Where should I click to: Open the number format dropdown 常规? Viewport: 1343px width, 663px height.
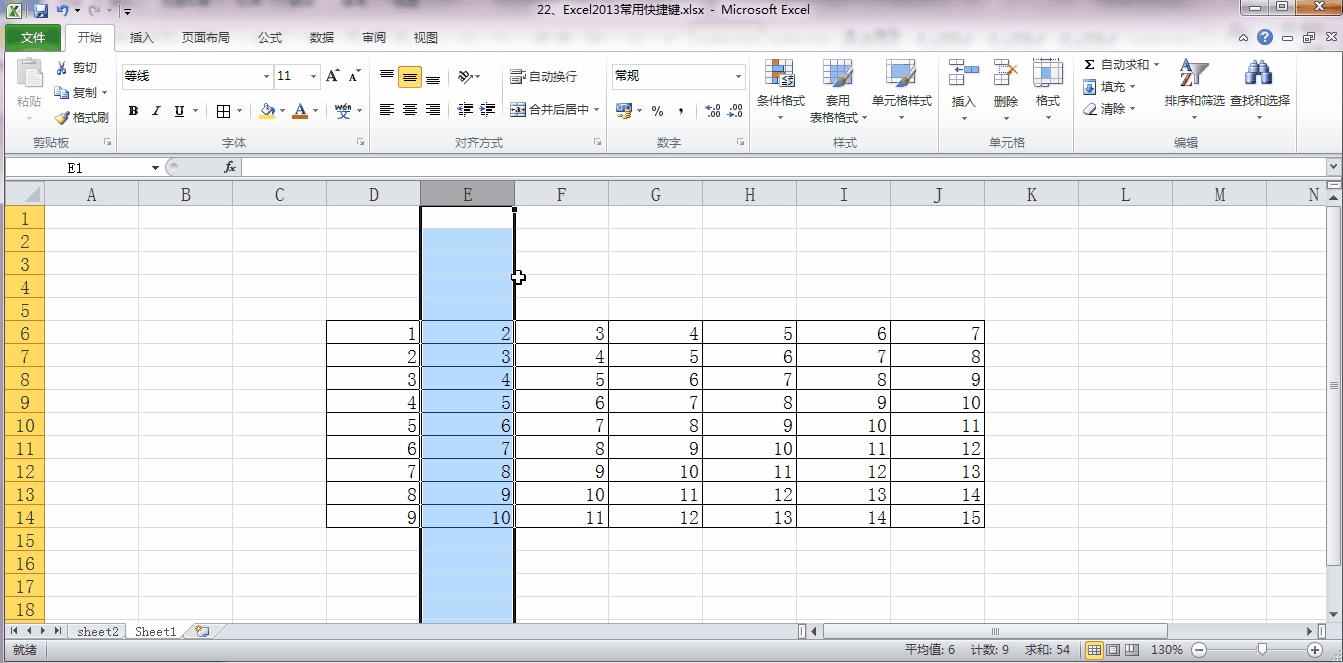tap(739, 77)
